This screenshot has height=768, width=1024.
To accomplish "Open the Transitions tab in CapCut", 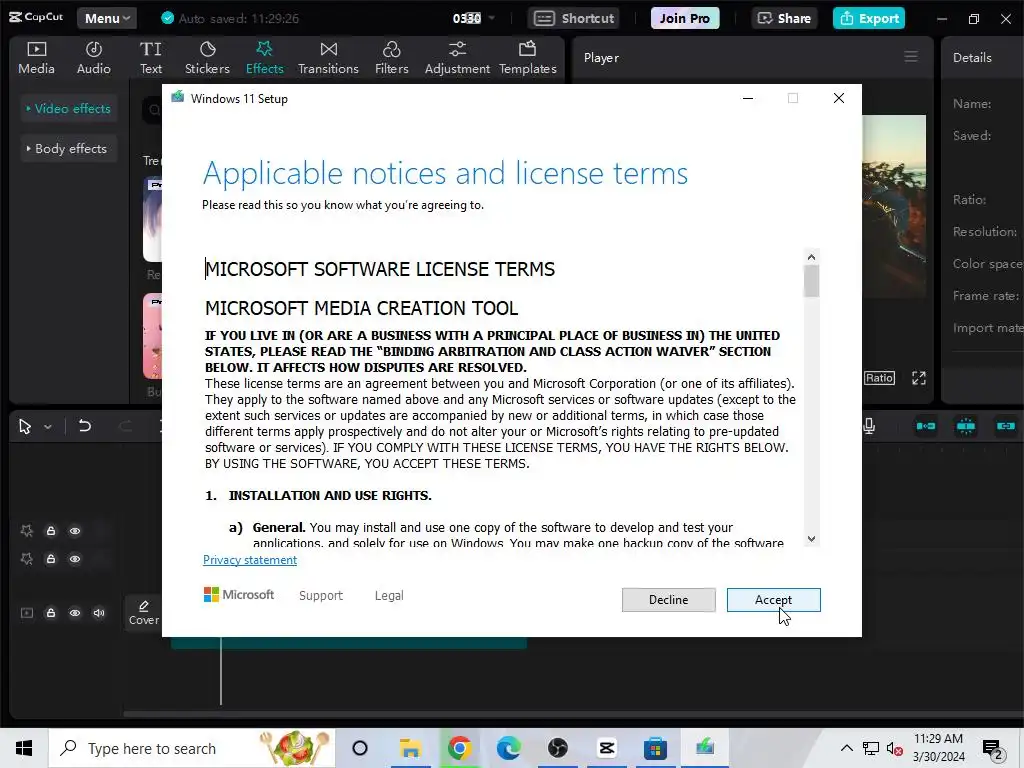I will click(x=328, y=58).
